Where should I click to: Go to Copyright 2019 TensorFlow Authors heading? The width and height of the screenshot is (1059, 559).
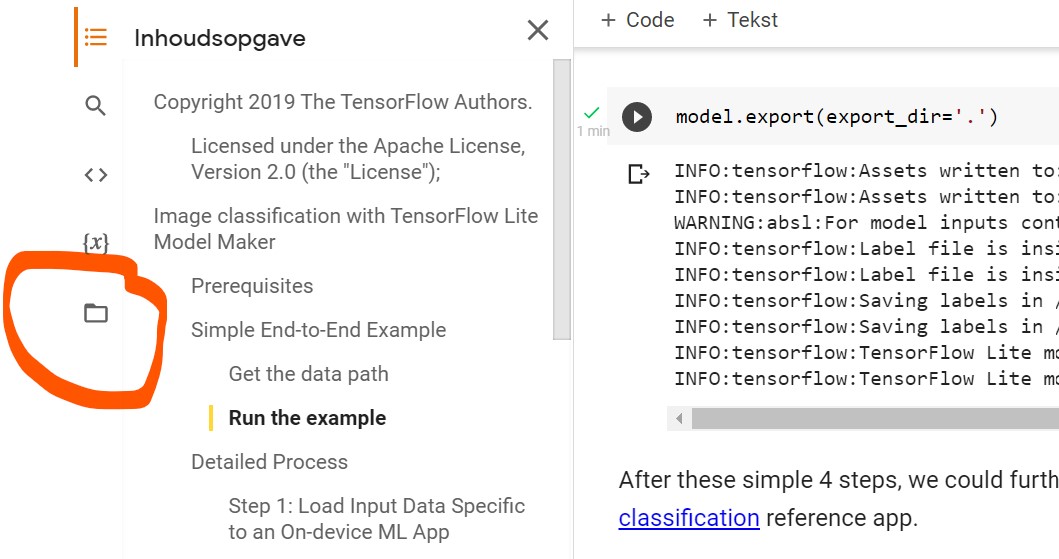pyautogui.click(x=342, y=102)
